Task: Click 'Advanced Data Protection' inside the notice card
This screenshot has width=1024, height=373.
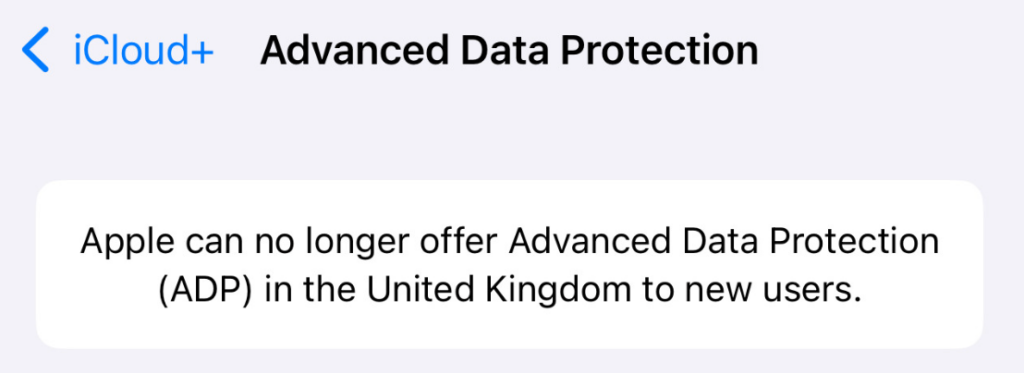Action: (724, 242)
